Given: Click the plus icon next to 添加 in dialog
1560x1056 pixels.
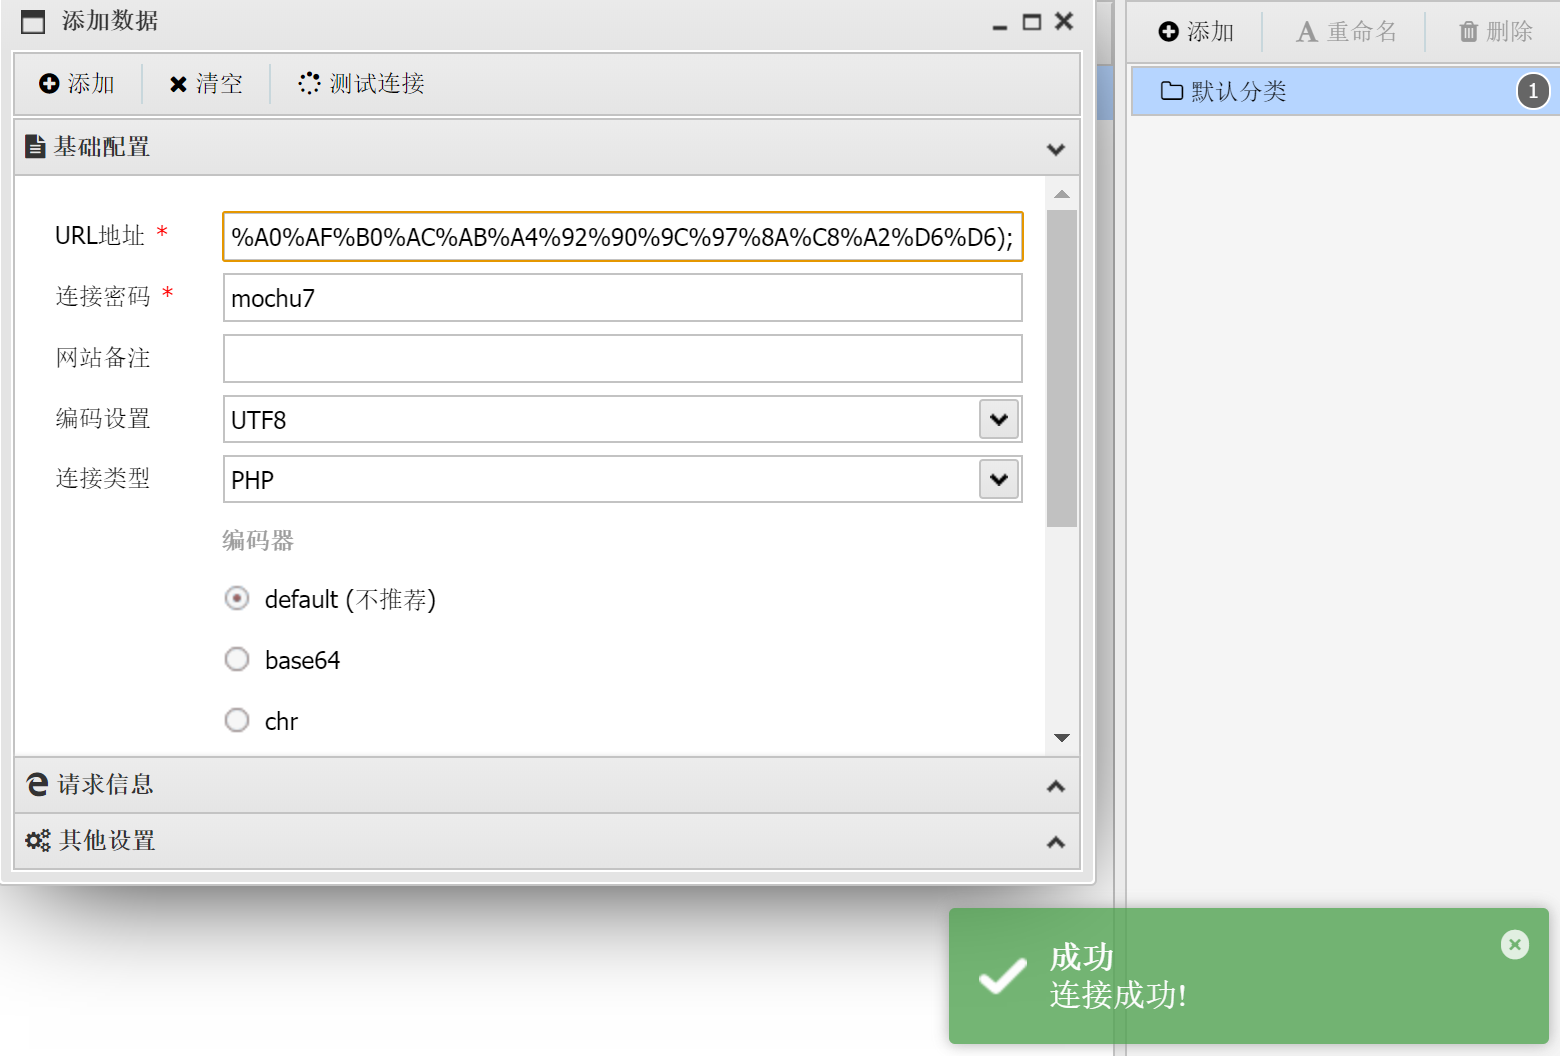Looking at the screenshot, I should (49, 84).
